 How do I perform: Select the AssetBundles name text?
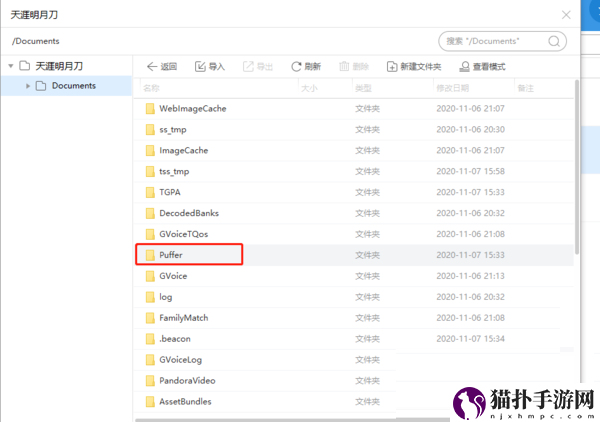(x=185, y=401)
